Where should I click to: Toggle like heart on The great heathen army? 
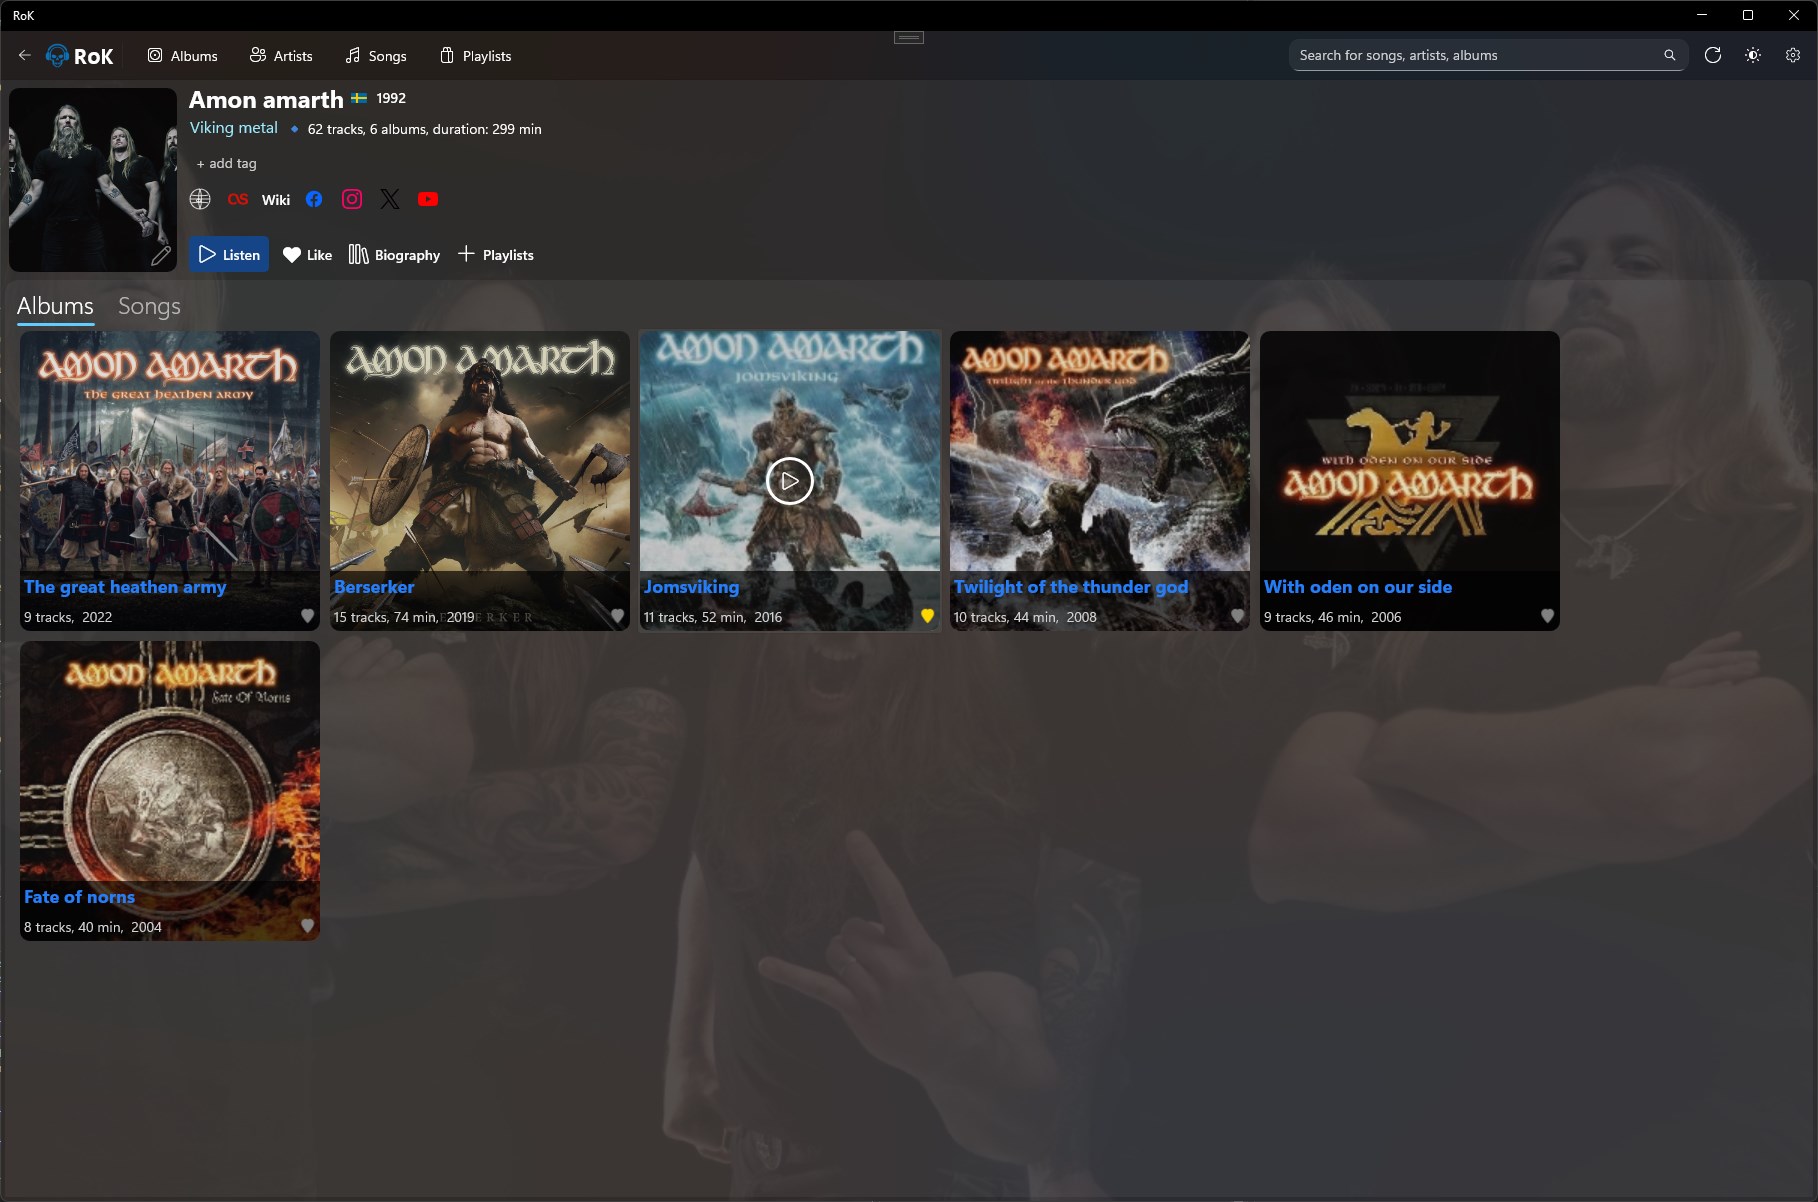[308, 616]
